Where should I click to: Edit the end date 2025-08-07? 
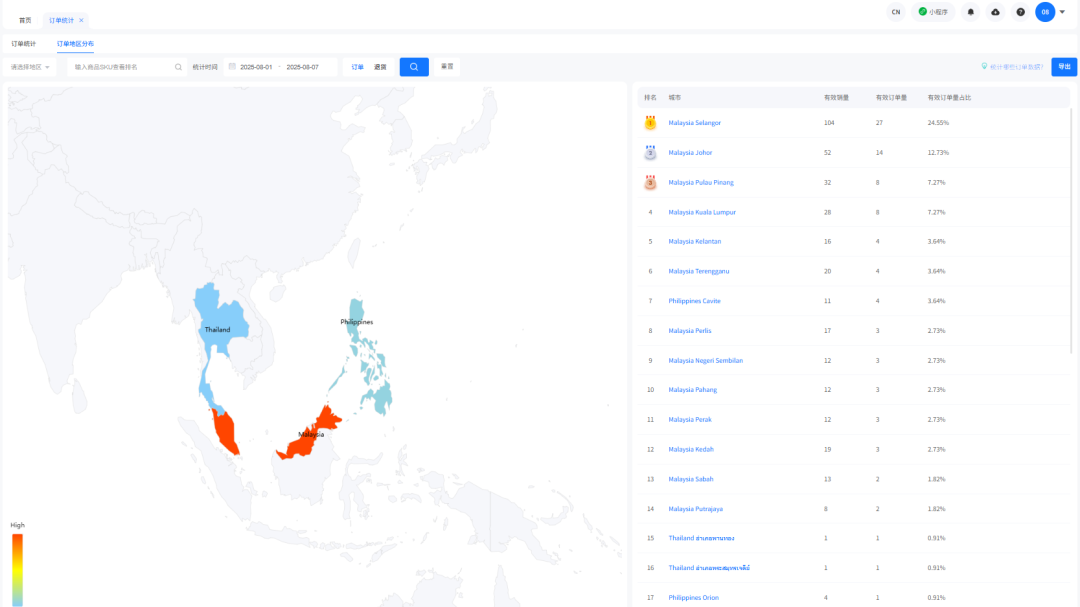point(302,67)
